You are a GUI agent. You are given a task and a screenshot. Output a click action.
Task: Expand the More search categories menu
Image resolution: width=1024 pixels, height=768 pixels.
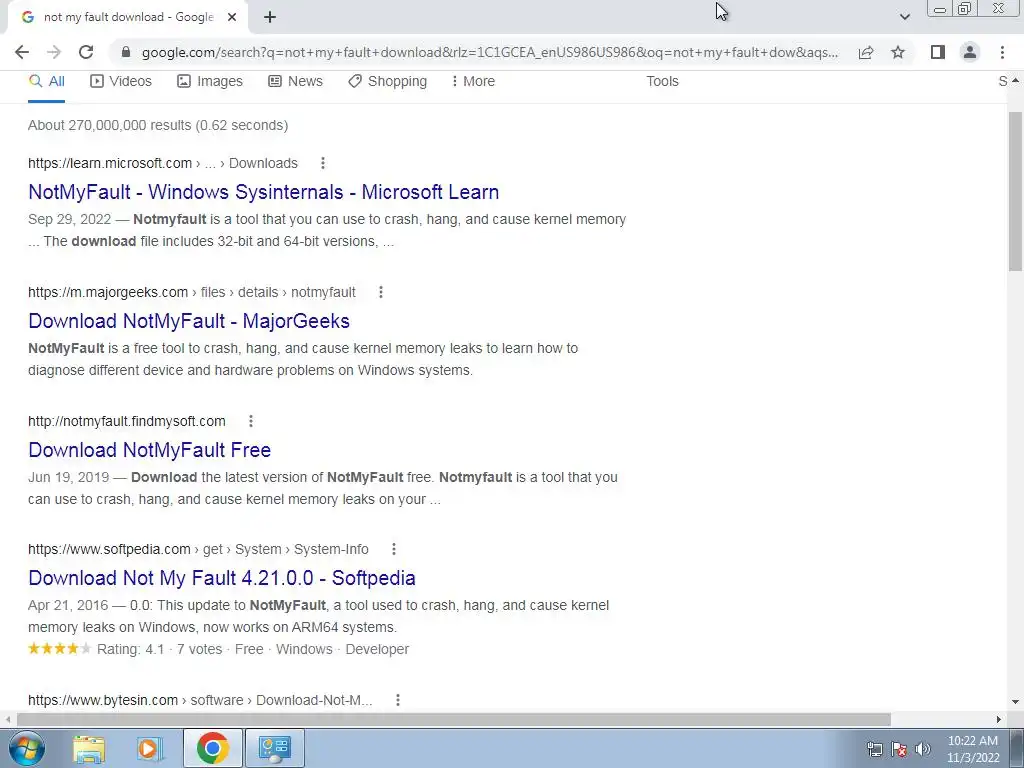click(473, 82)
